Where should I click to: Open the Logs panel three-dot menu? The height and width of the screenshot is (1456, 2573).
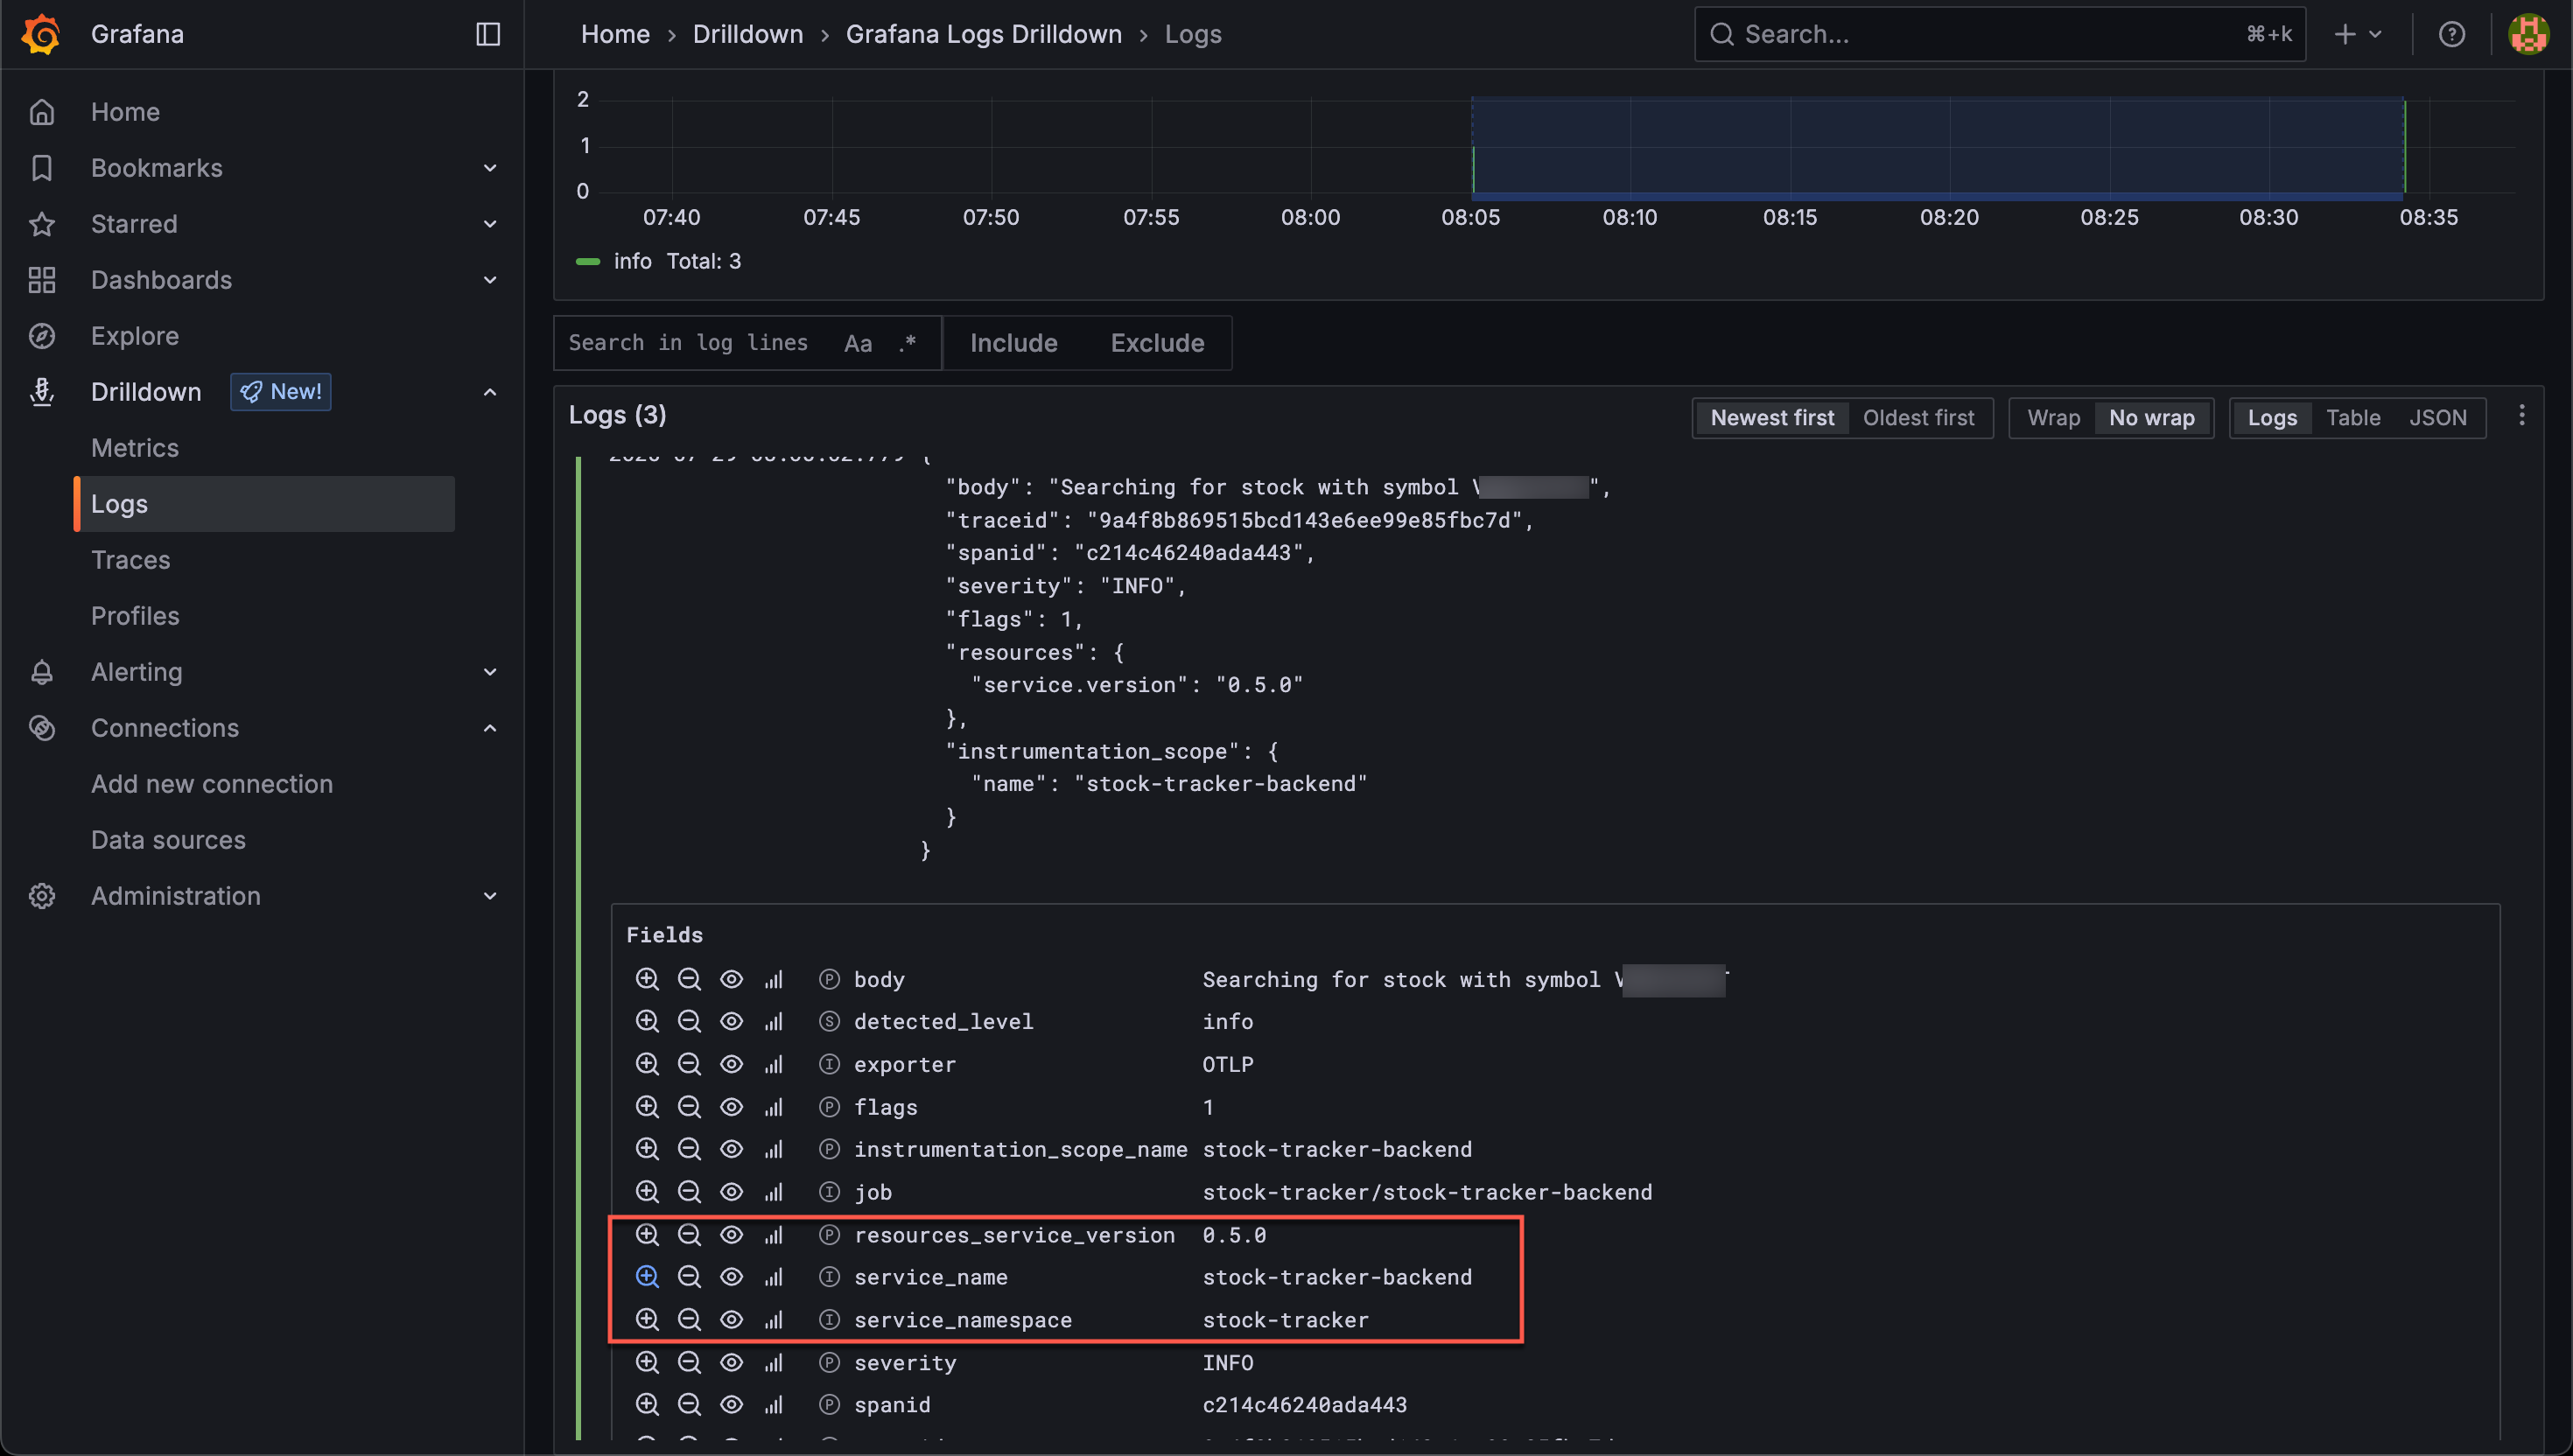pos(2521,415)
